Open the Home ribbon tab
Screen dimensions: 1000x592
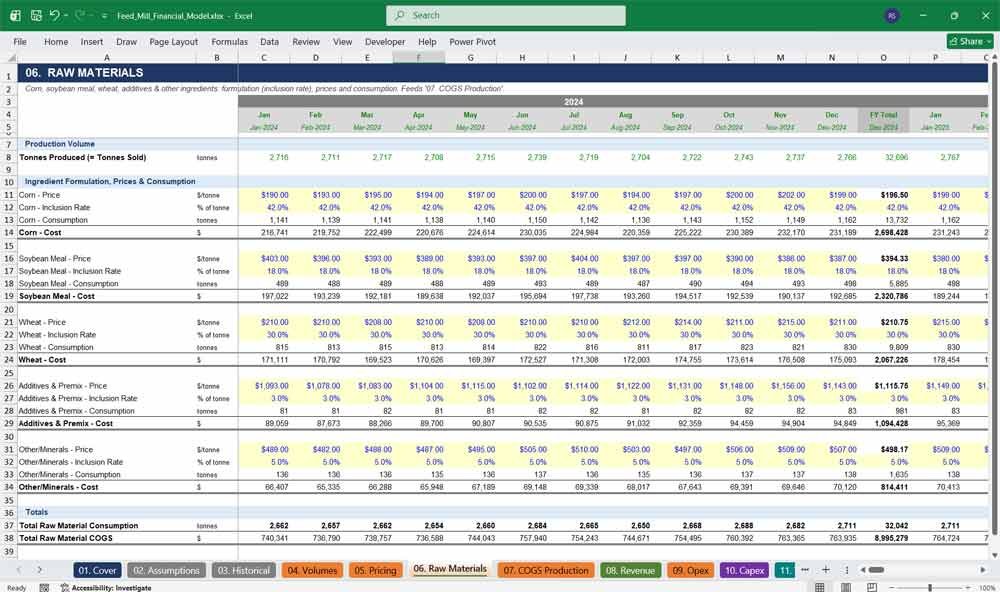56,41
